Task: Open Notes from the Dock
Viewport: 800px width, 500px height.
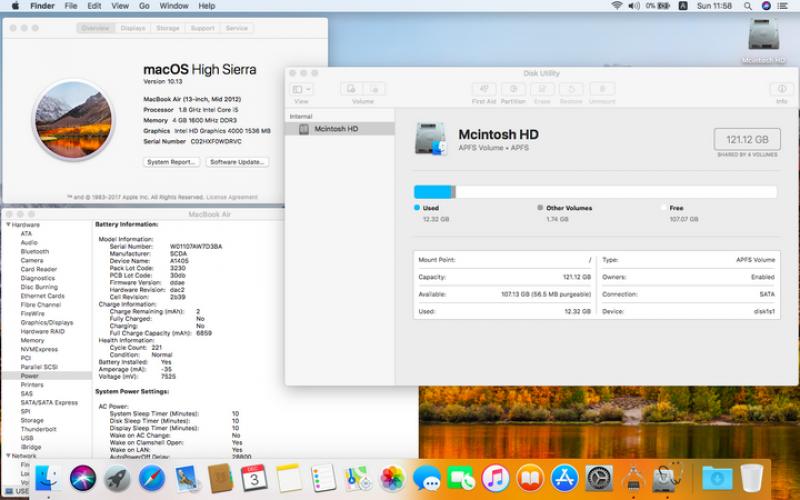Action: click(x=288, y=479)
